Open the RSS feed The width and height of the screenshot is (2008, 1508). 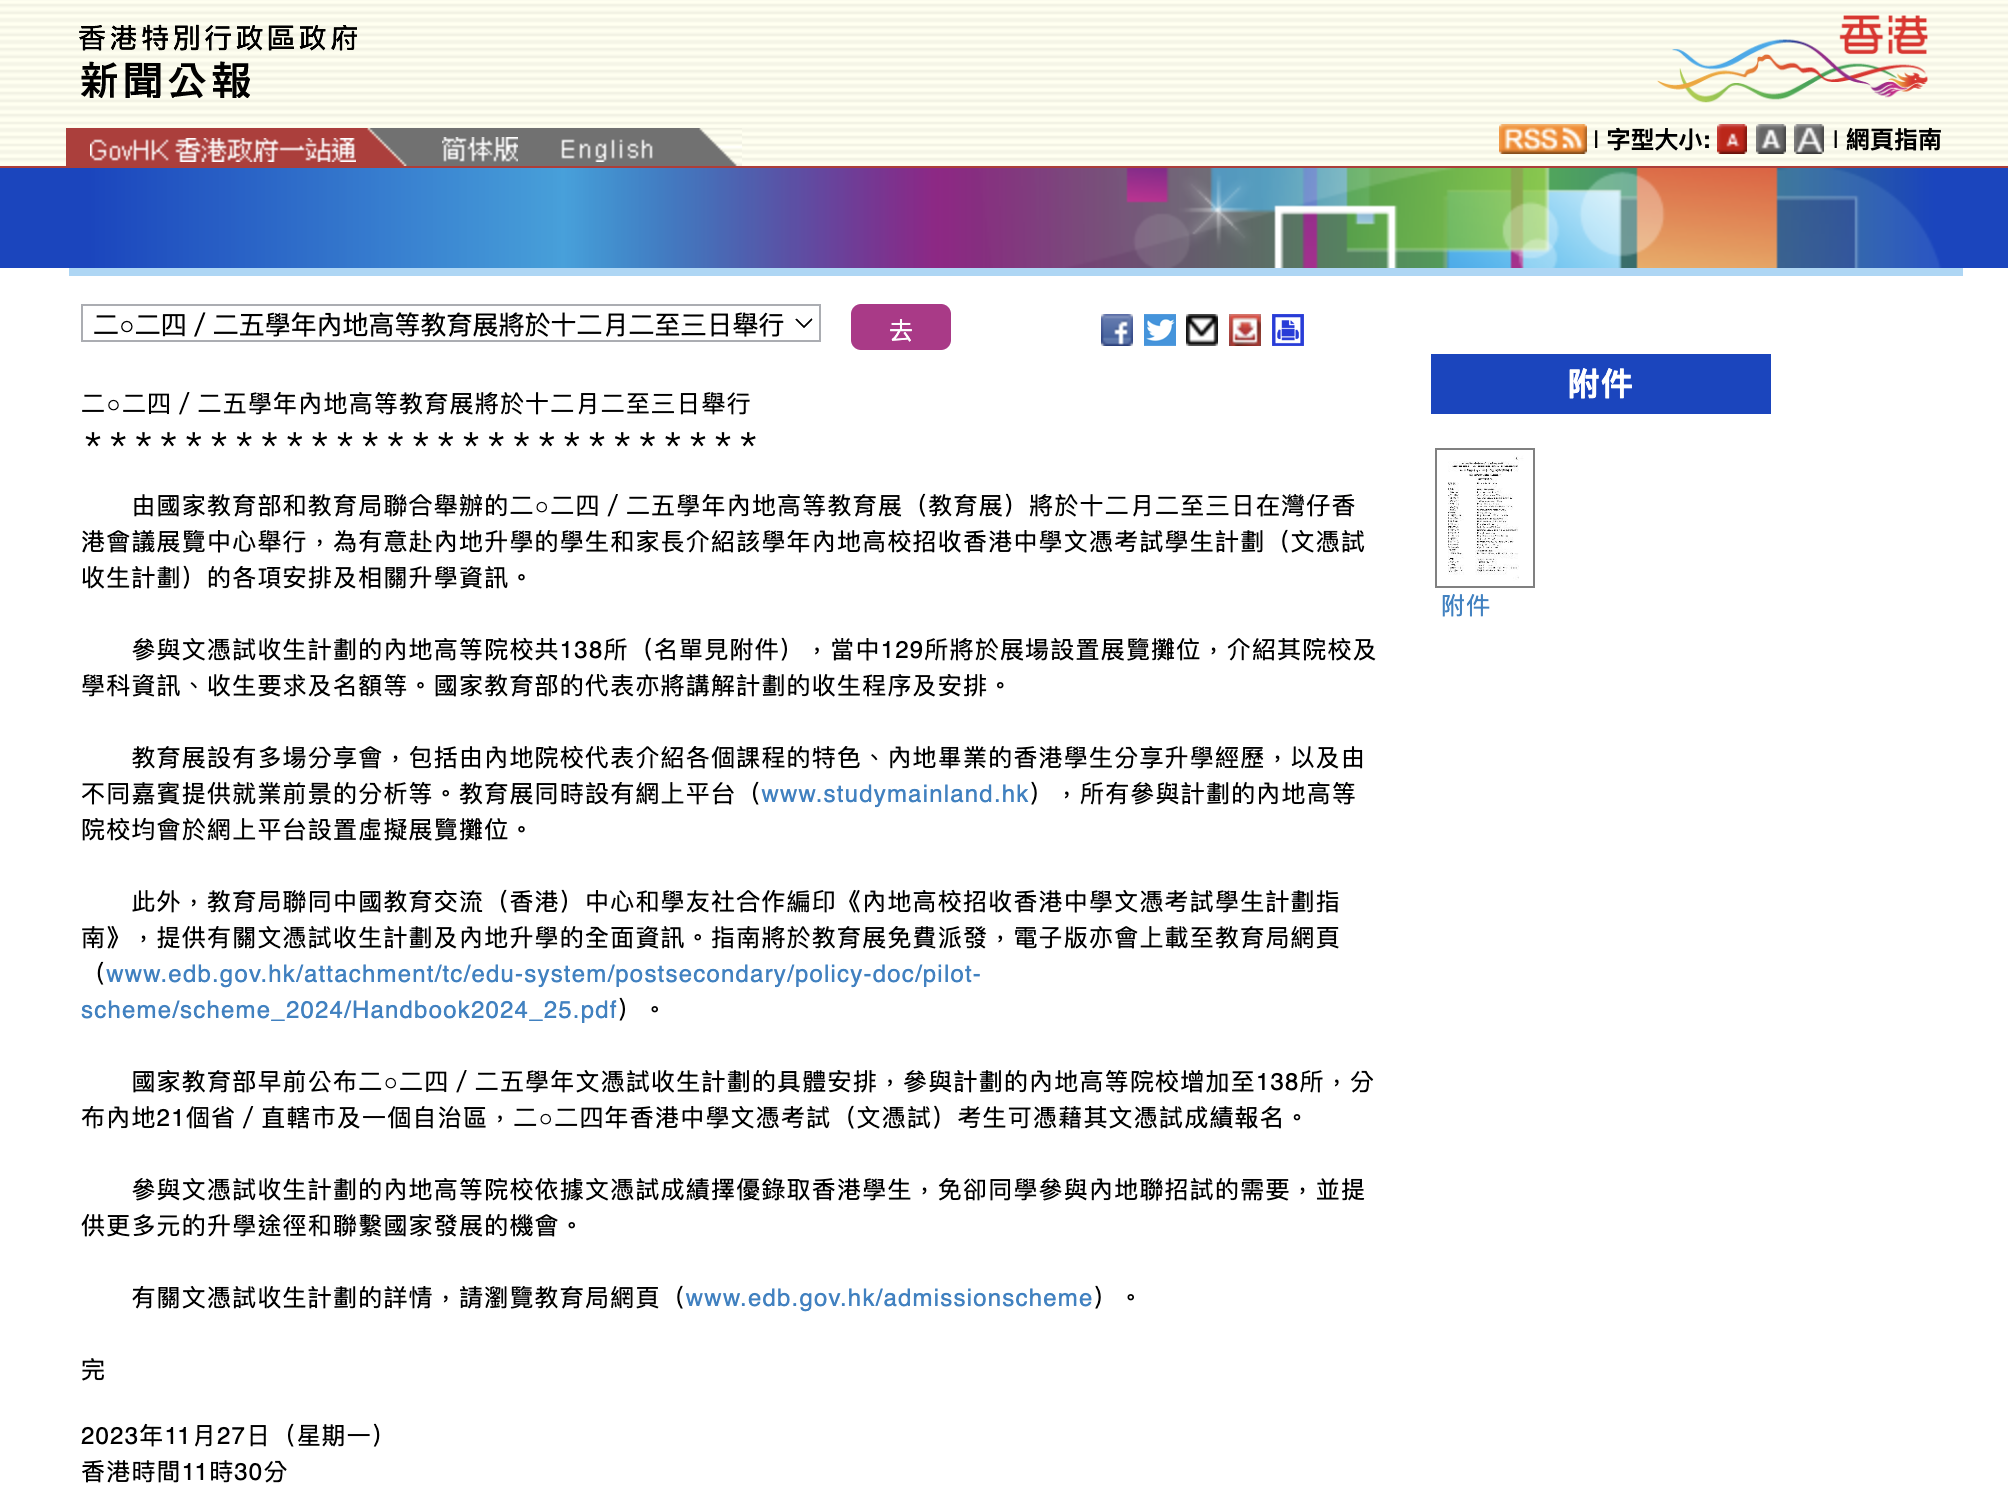pos(1542,138)
